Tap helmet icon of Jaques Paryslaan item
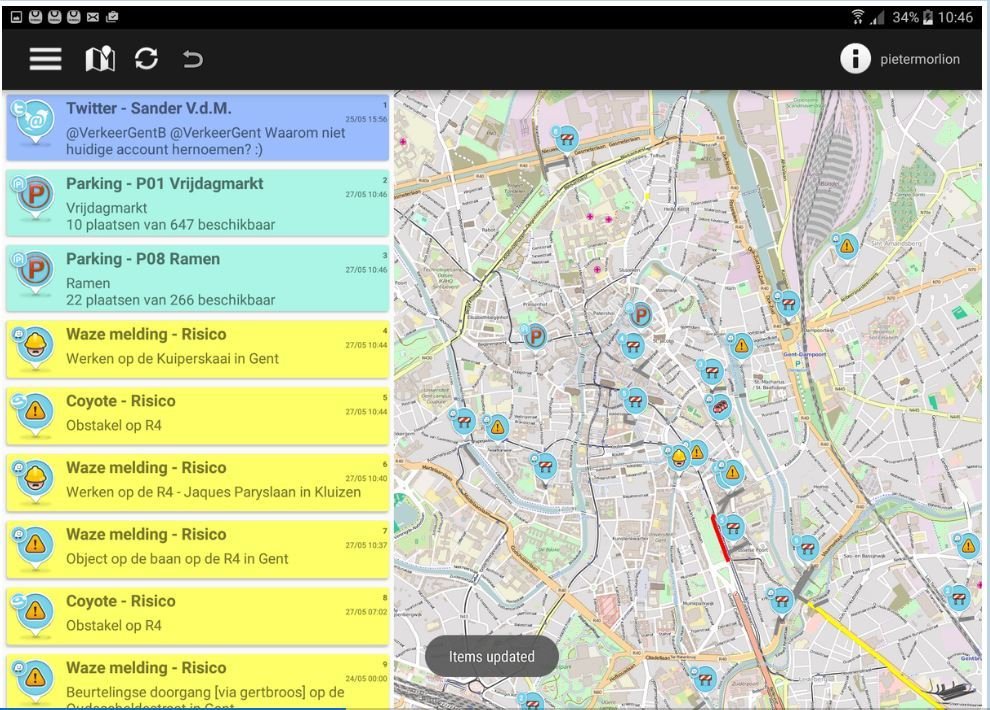The width and height of the screenshot is (990, 710). coord(35,480)
